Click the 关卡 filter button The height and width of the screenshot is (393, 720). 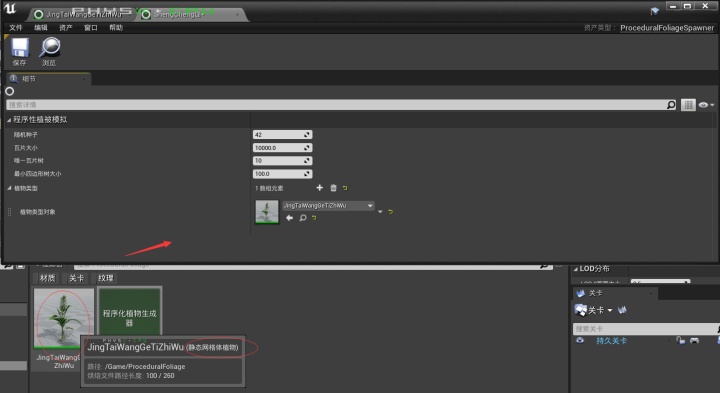(76, 278)
